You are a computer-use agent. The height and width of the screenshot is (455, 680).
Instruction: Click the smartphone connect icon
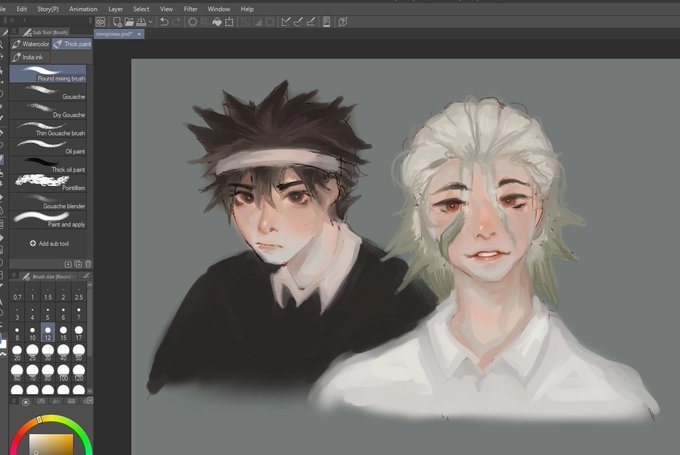pos(327,22)
